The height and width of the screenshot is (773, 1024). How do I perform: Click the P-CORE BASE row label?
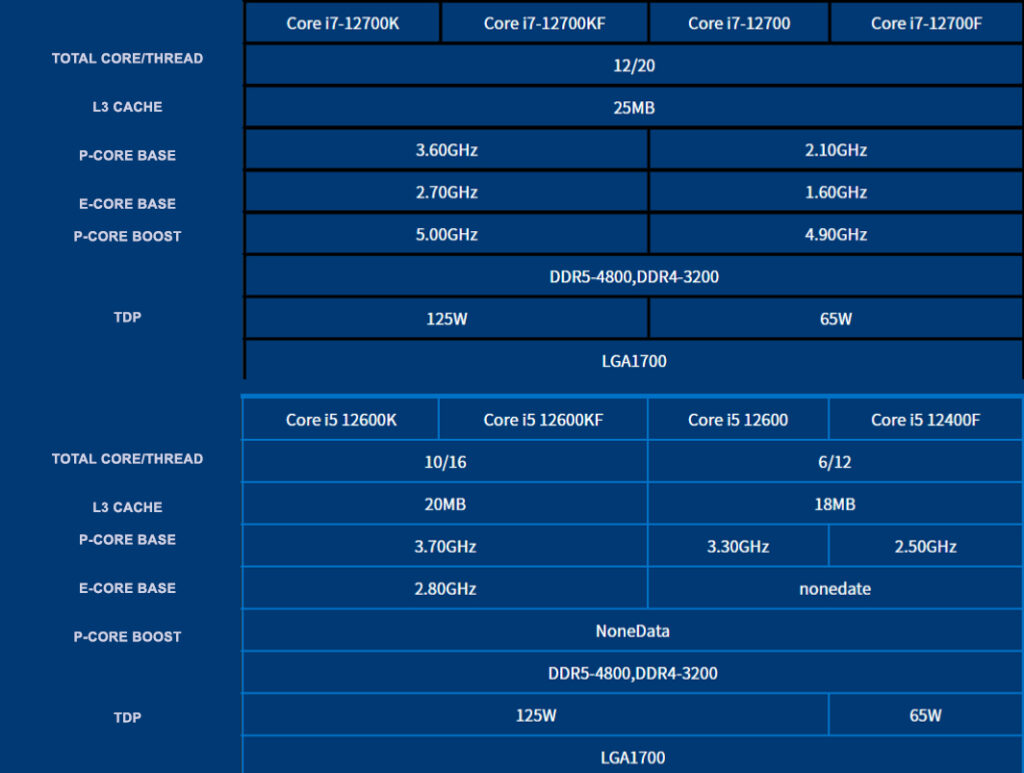(x=127, y=155)
